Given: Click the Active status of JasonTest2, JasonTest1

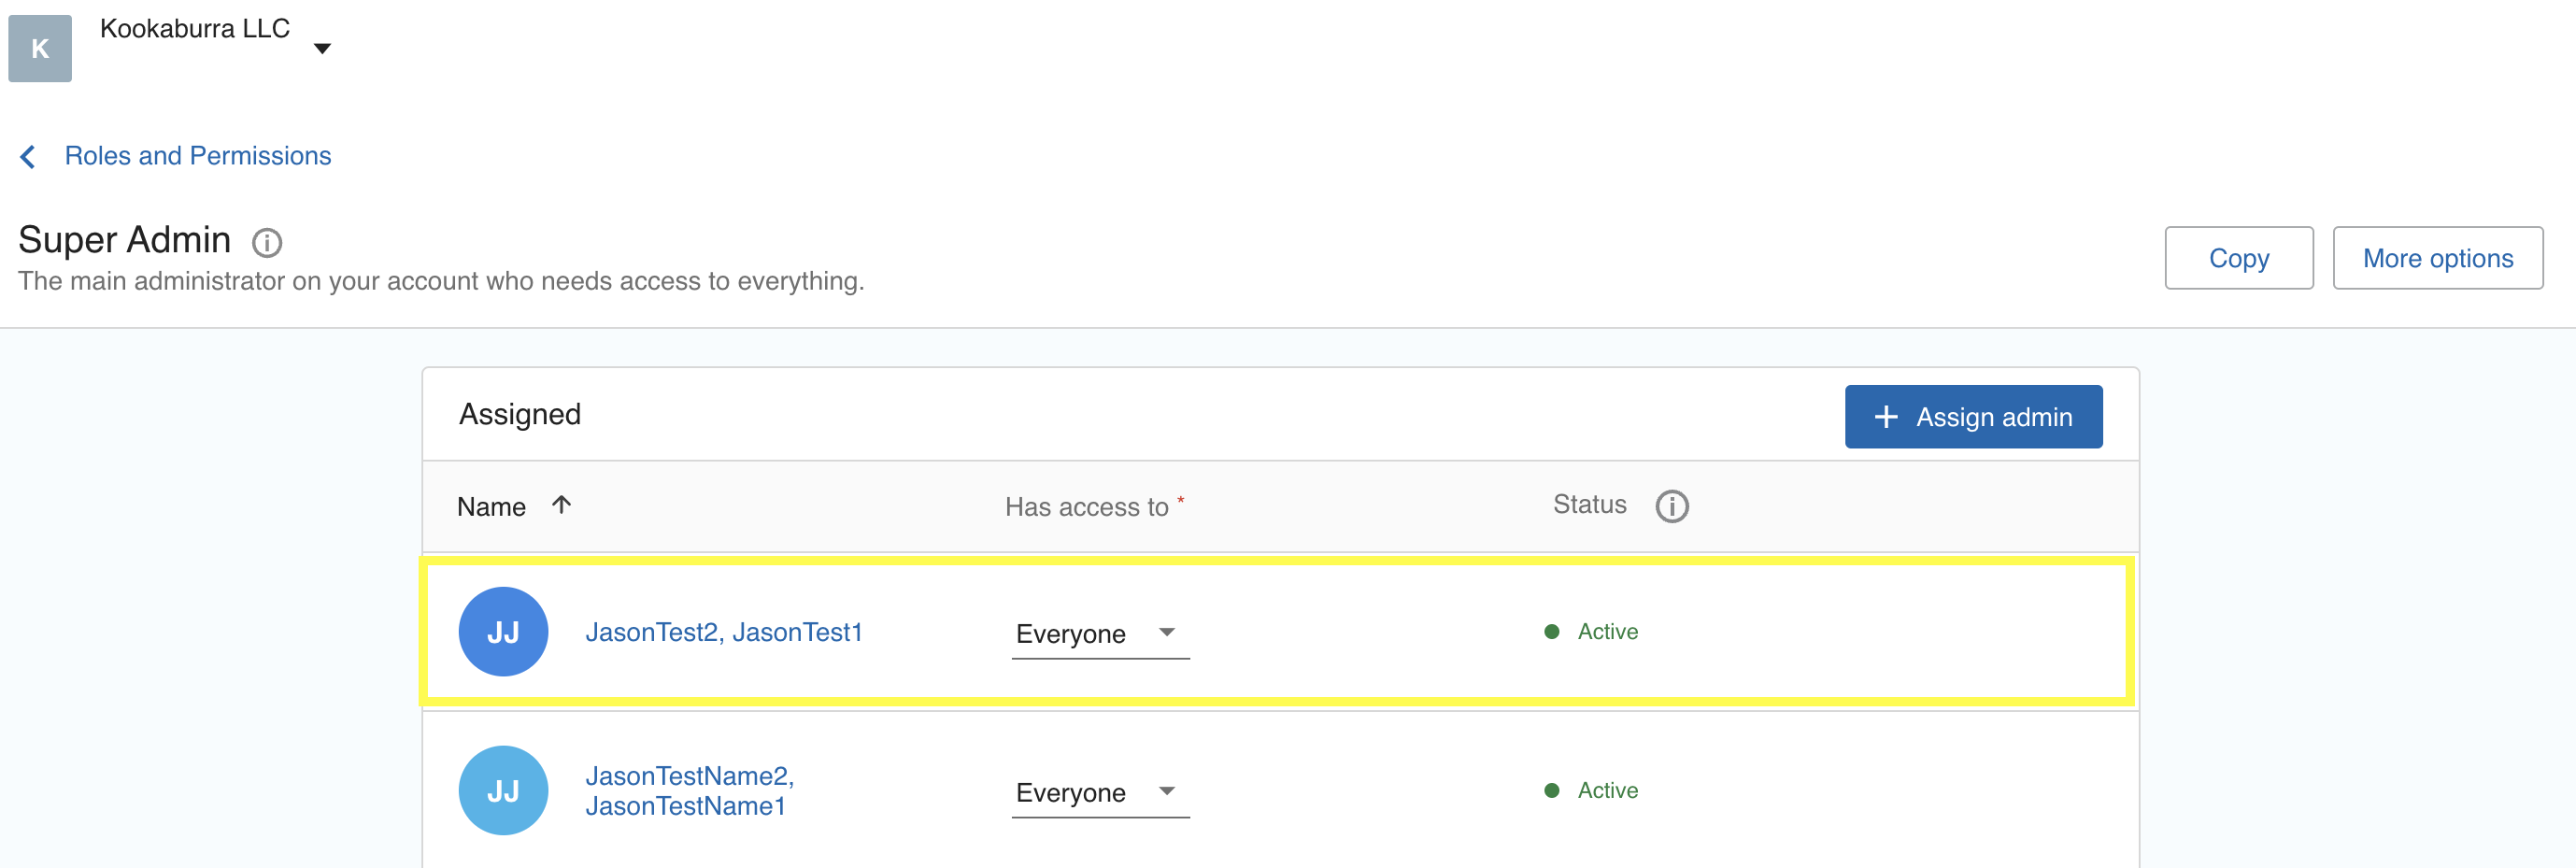Looking at the screenshot, I should pos(1606,632).
